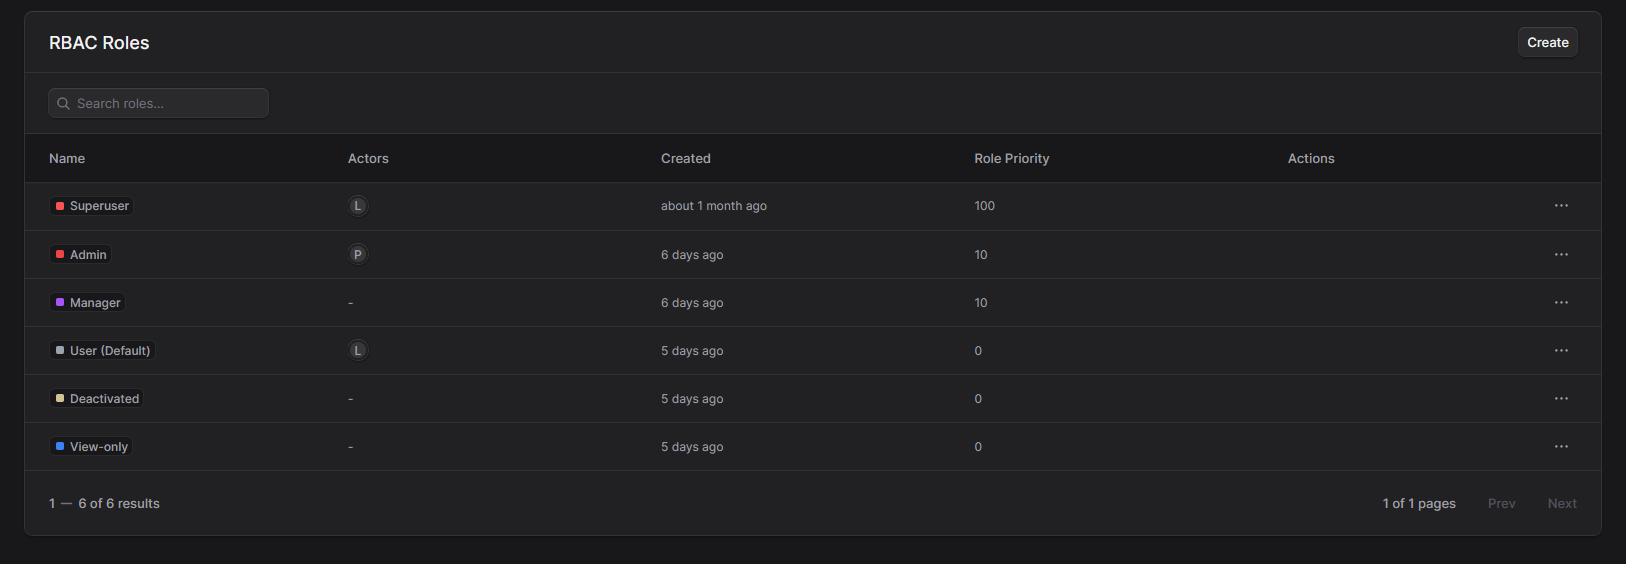
Task: Click the Actors column header
Action: click(x=368, y=159)
